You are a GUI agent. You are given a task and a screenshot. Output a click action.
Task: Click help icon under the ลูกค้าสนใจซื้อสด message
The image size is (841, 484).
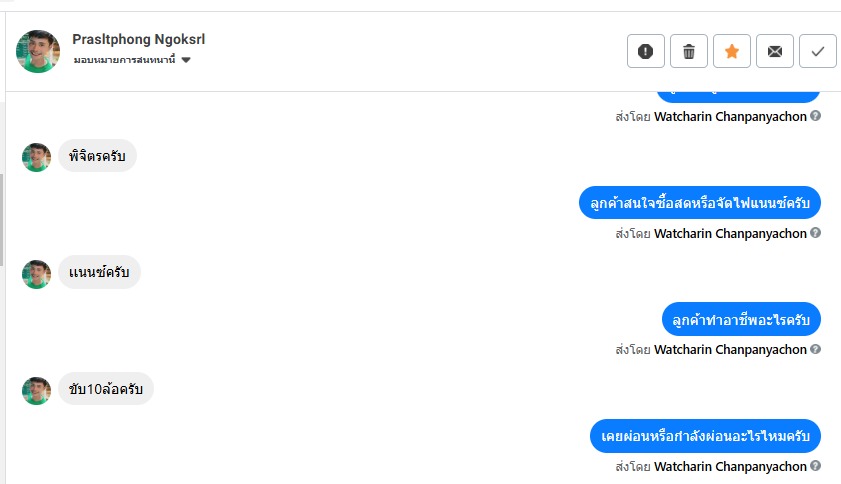pyautogui.click(x=816, y=233)
